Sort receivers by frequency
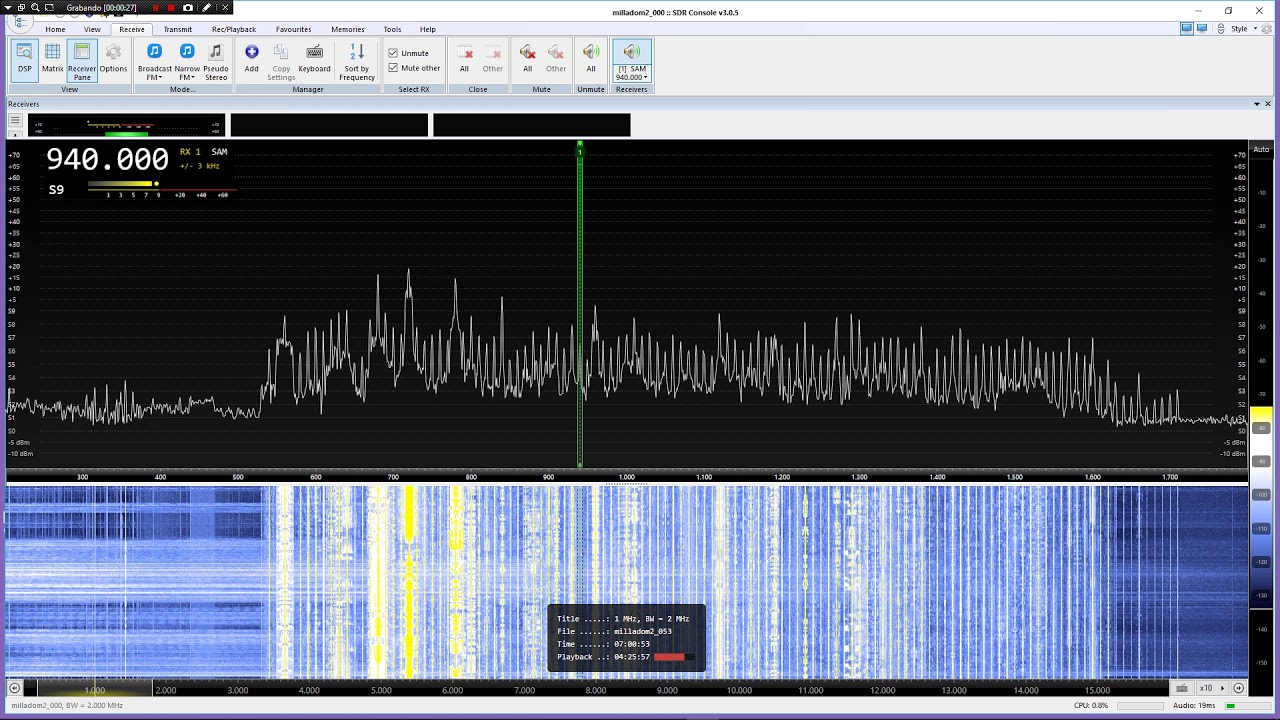1280x720 pixels. [357, 60]
